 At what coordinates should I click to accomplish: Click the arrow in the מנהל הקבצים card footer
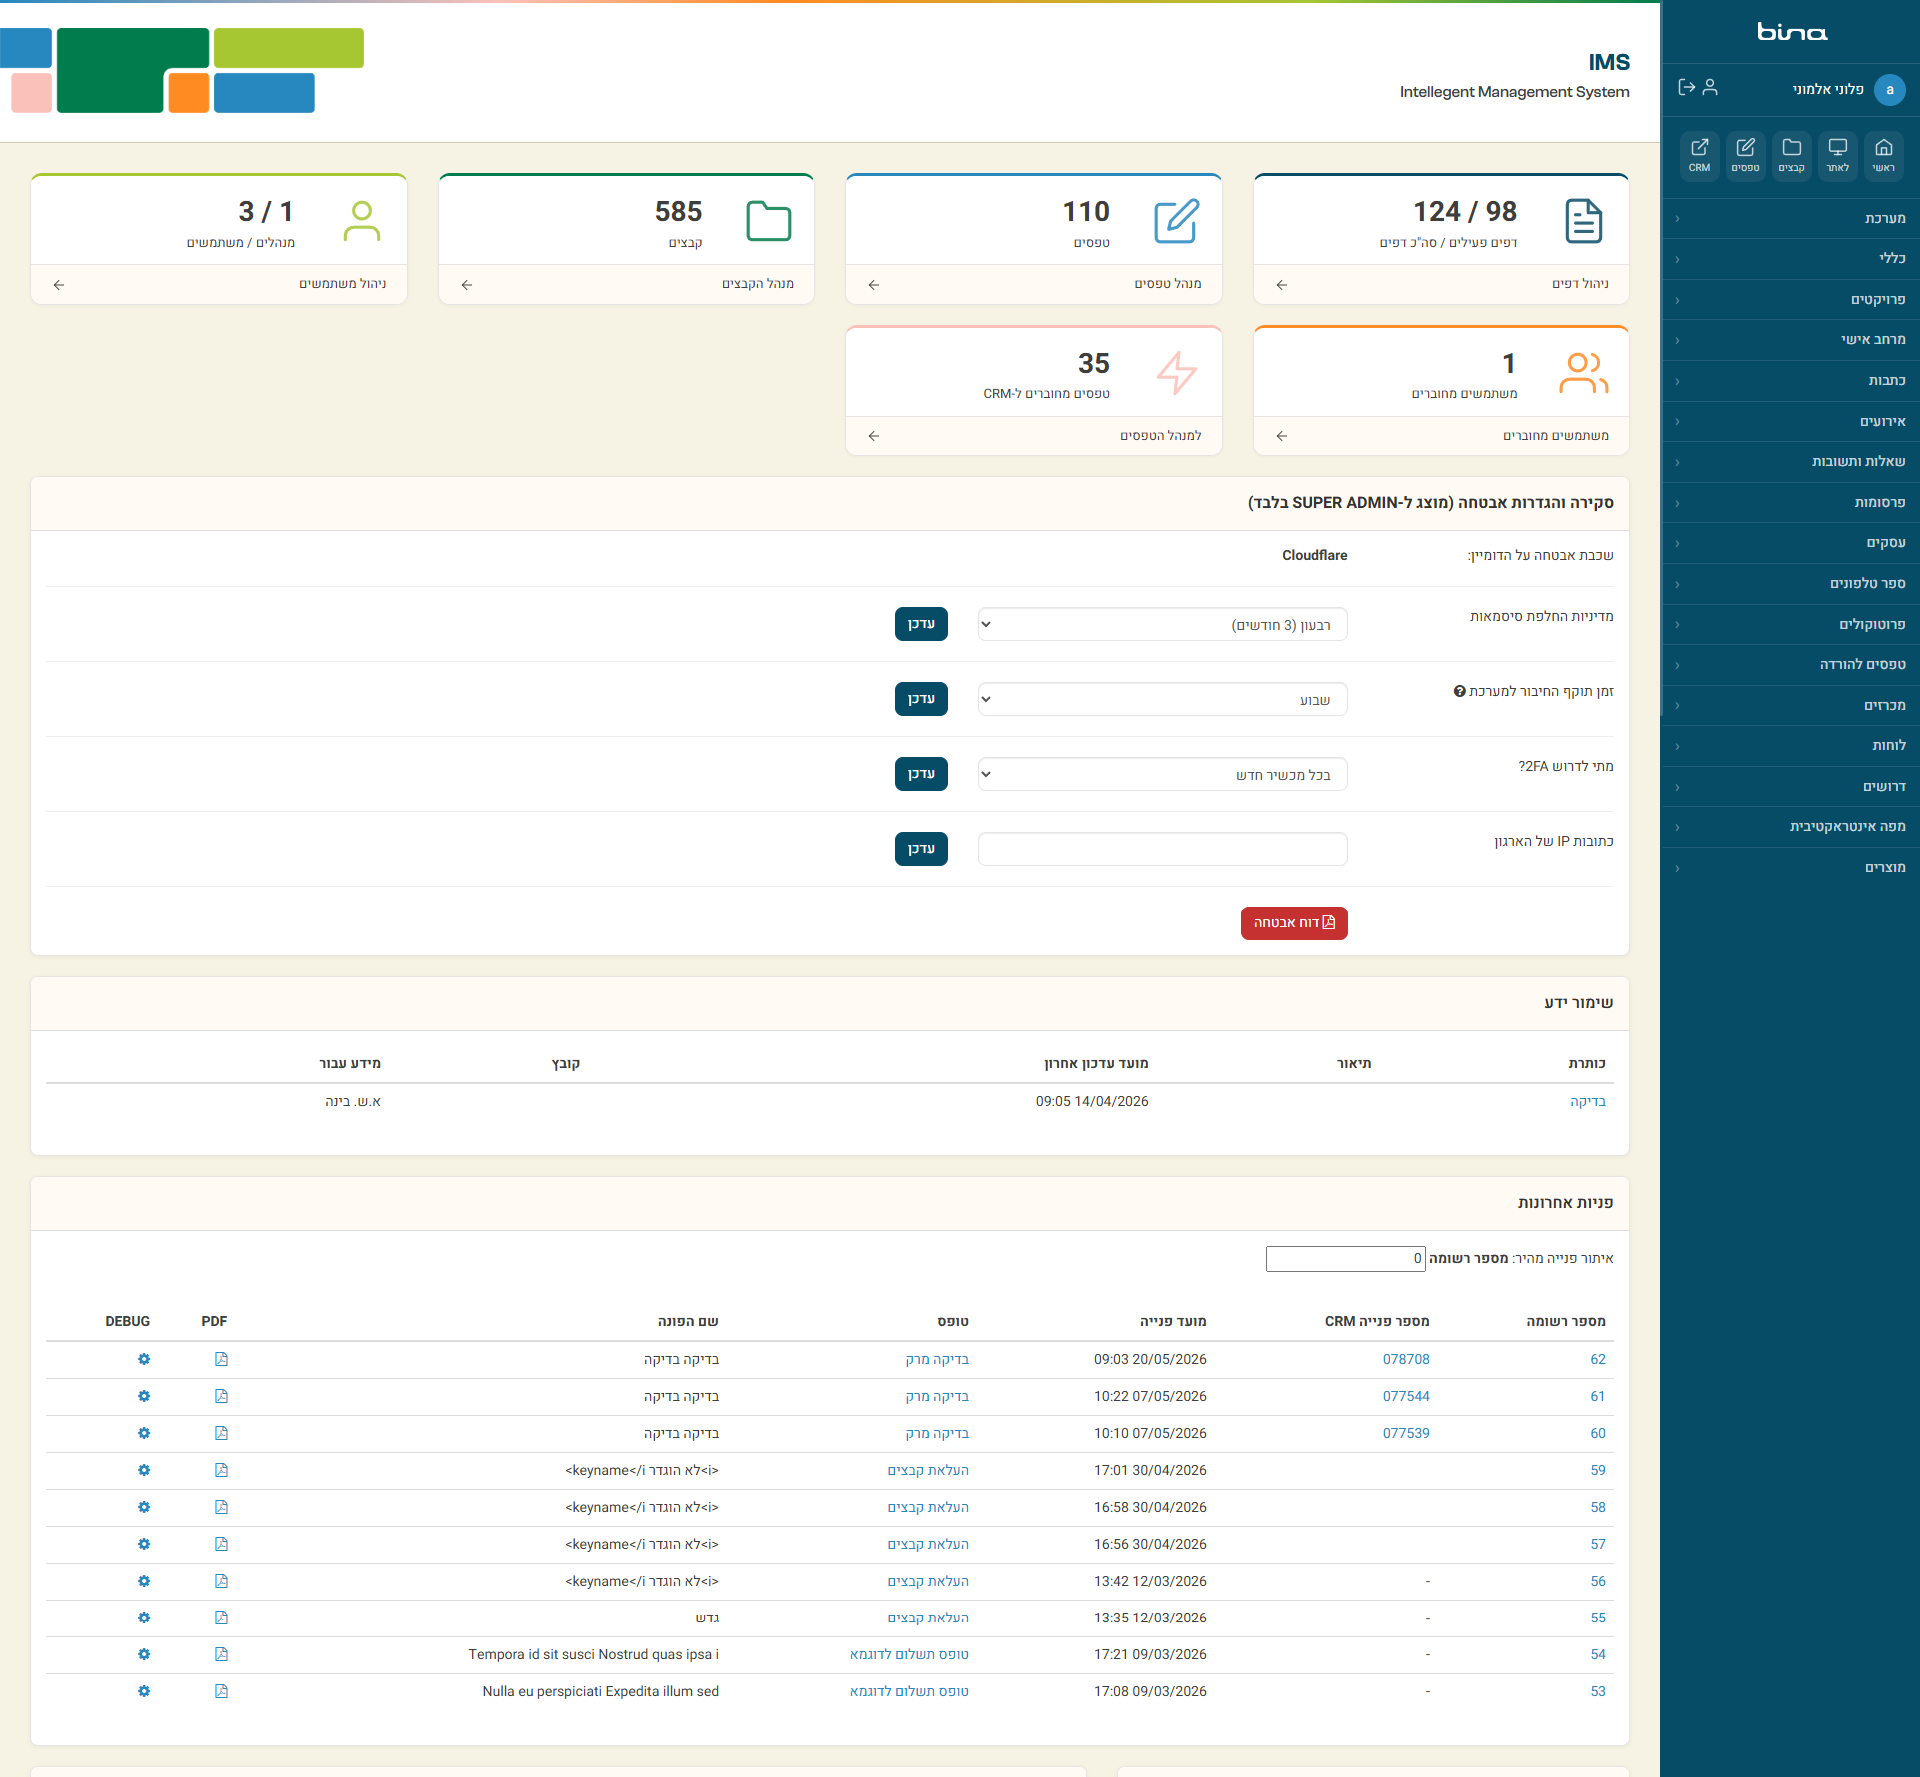(x=467, y=285)
